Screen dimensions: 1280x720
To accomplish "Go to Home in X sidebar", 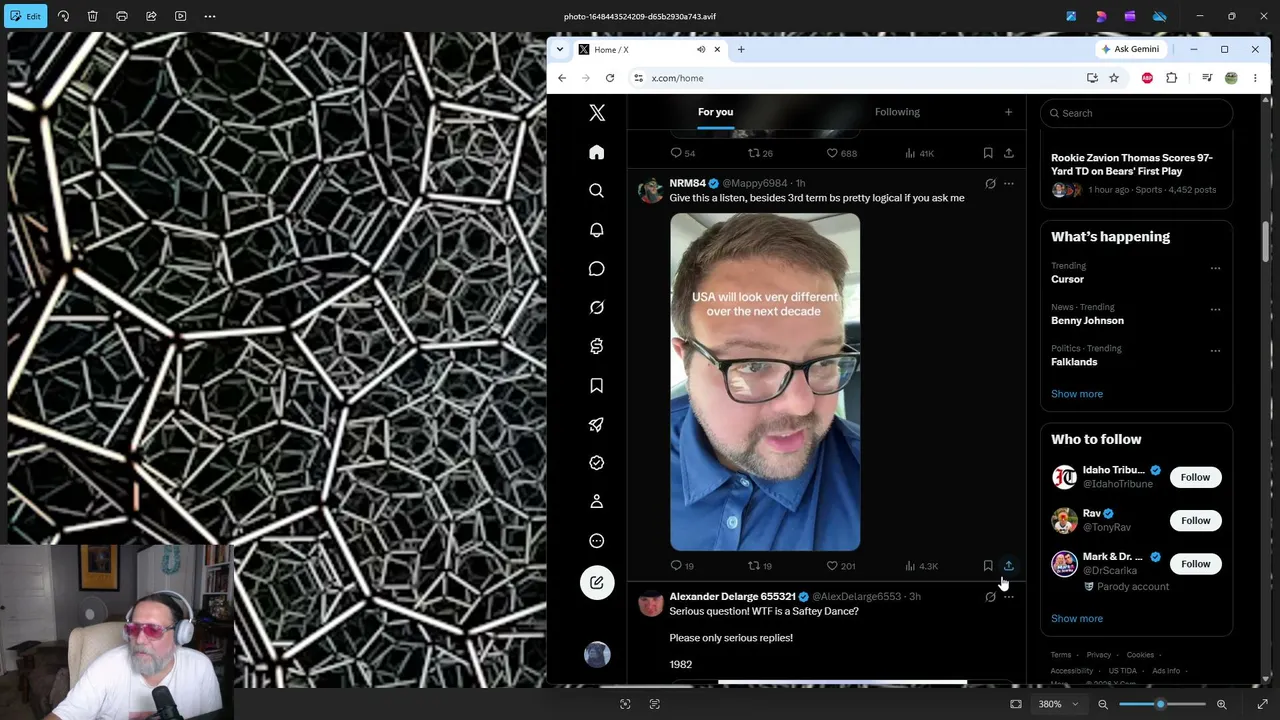I will click(x=597, y=152).
